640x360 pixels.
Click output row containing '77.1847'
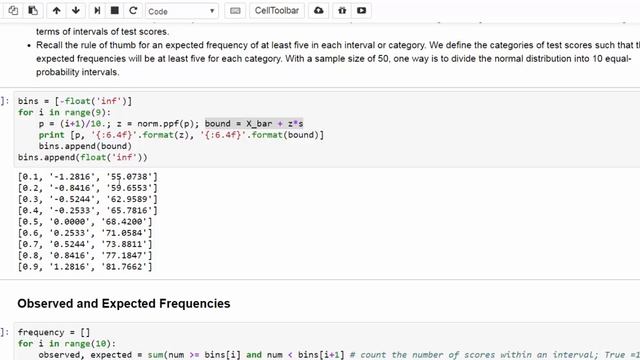coord(85,256)
